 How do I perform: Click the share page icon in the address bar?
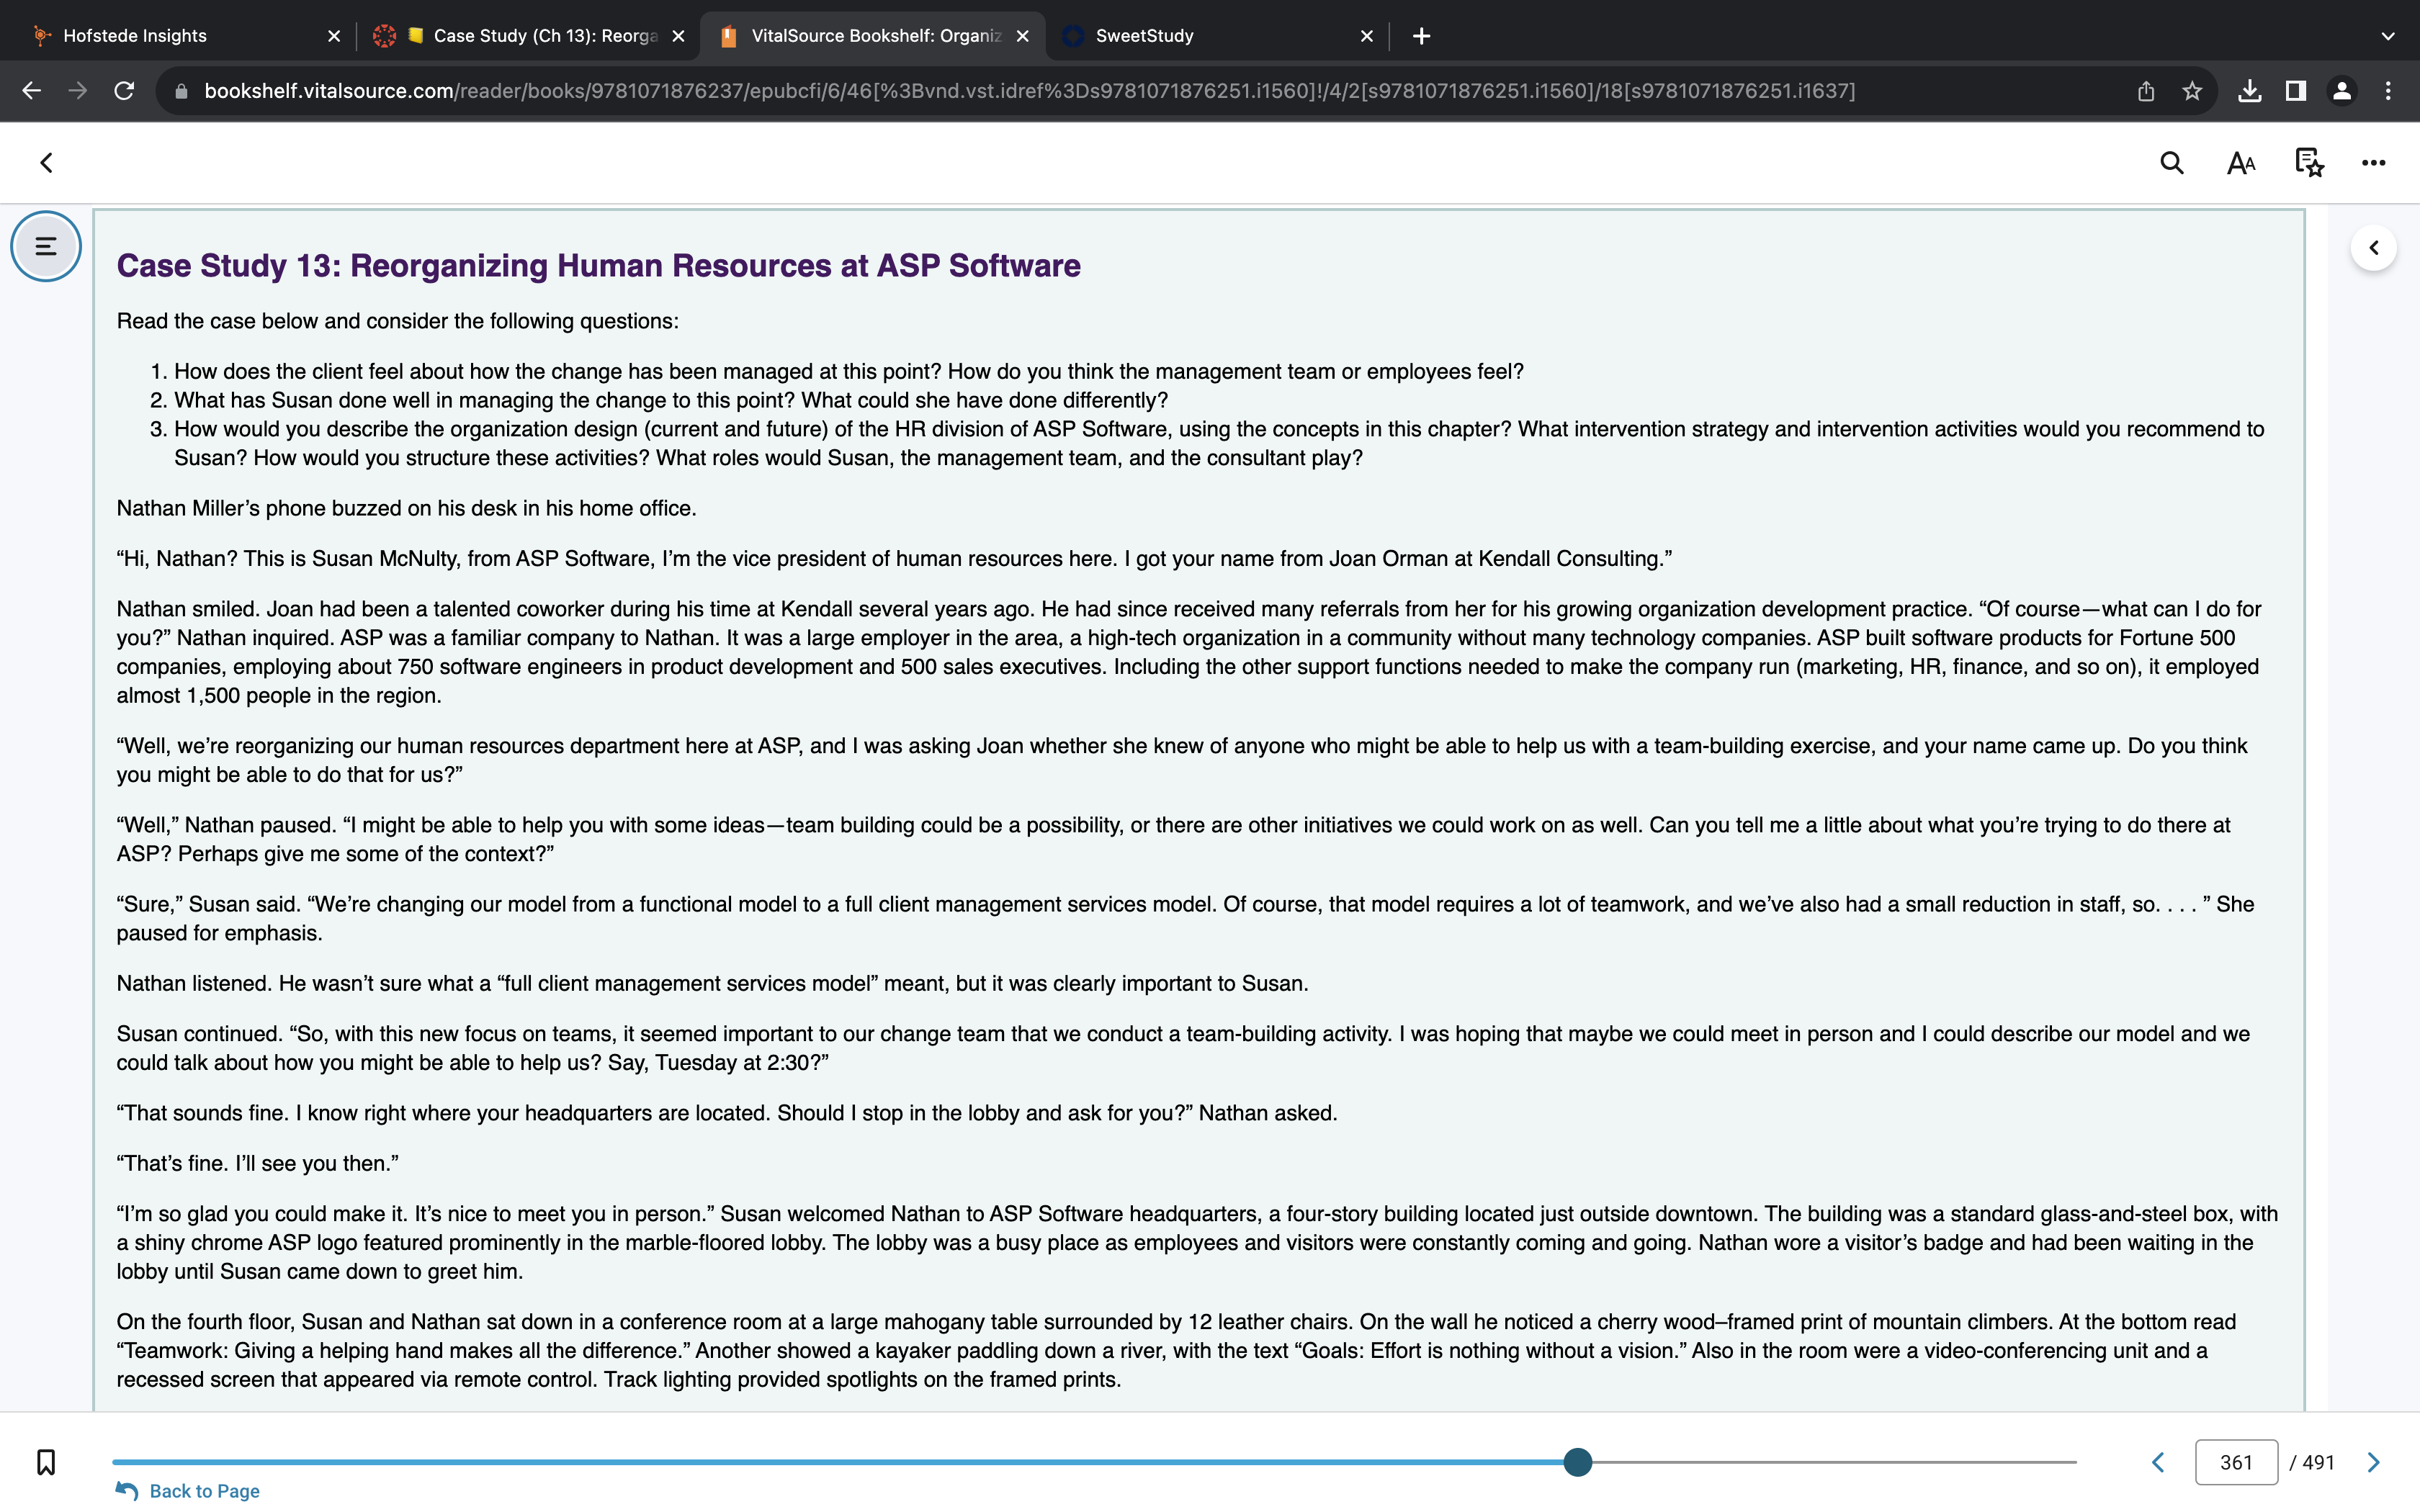click(2146, 91)
